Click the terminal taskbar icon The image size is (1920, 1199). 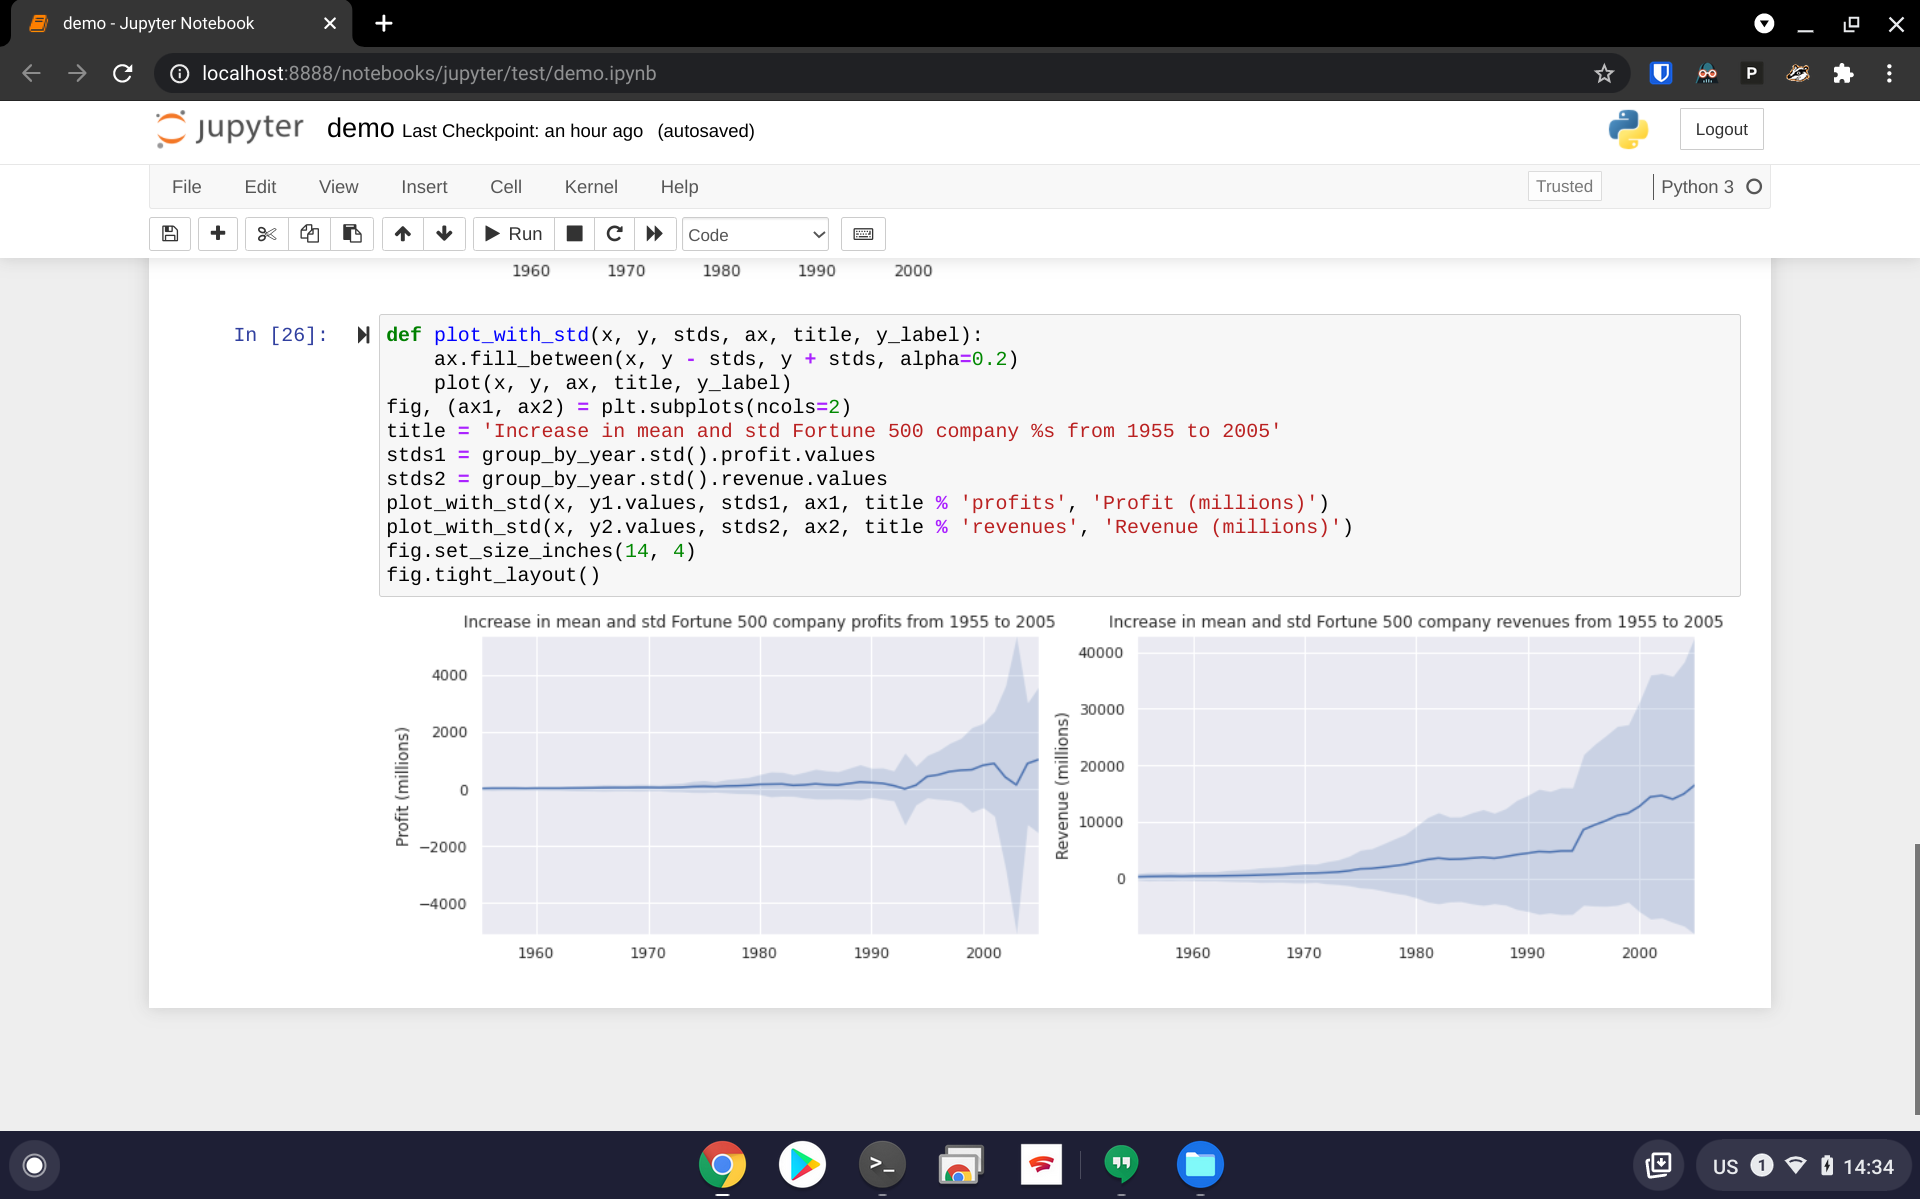[880, 1164]
